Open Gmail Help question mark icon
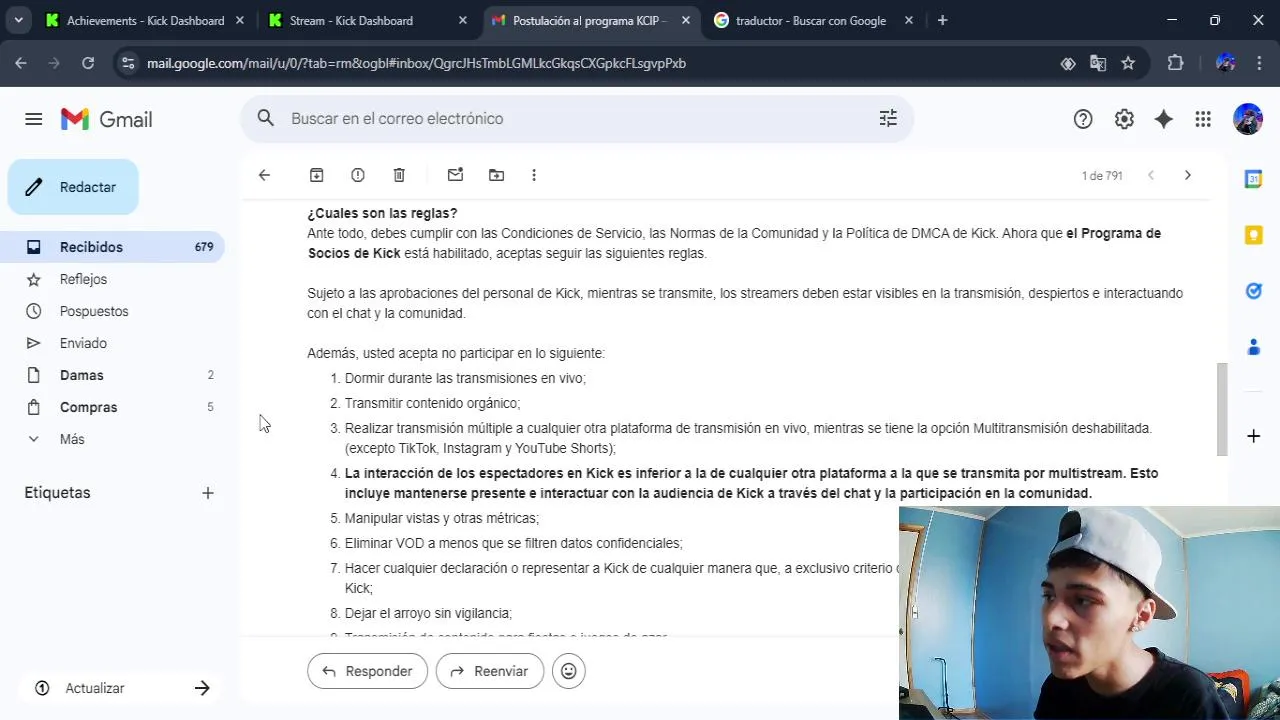1280x720 pixels. pyautogui.click(x=1083, y=119)
